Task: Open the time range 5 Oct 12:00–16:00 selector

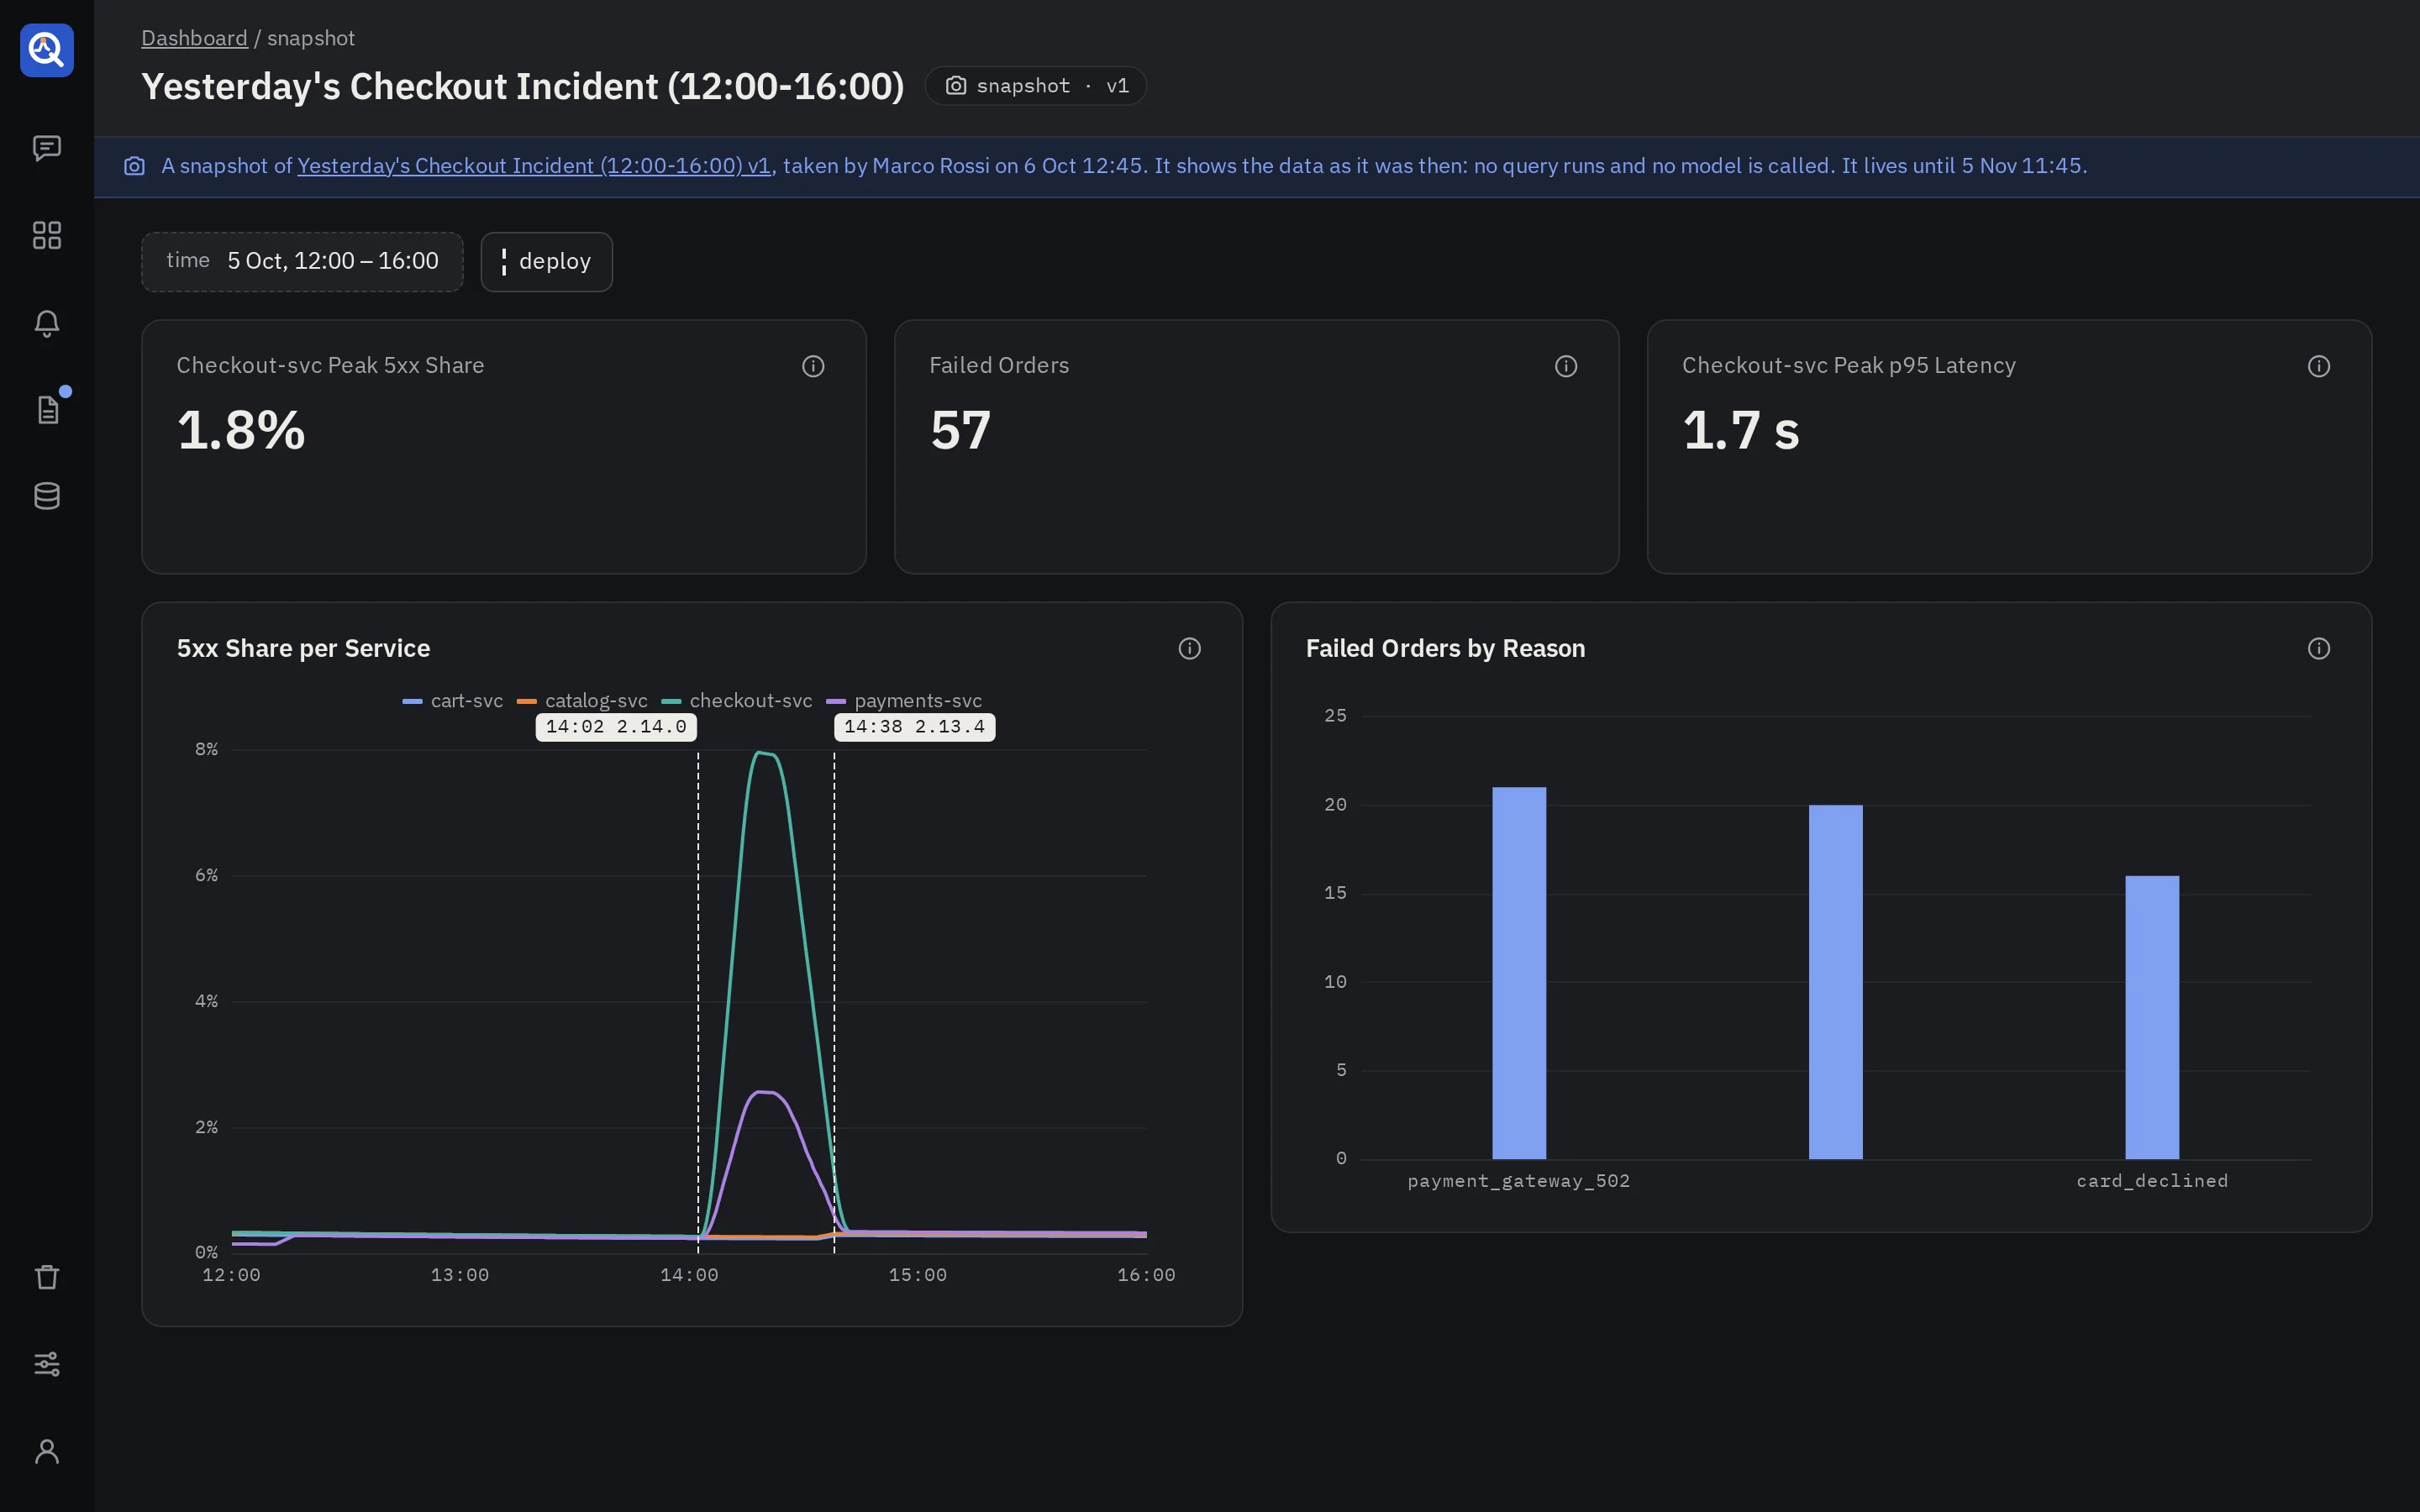Action: point(302,262)
